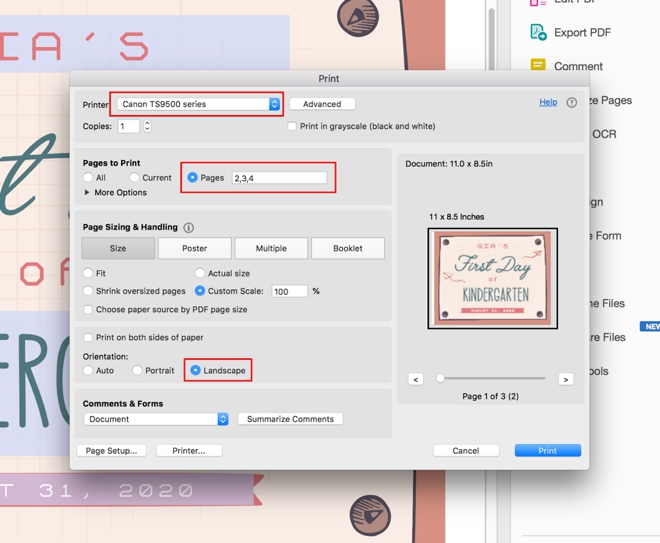Click the document scrollbar behind the dialog
This screenshot has height=543, width=660.
[491, 38]
